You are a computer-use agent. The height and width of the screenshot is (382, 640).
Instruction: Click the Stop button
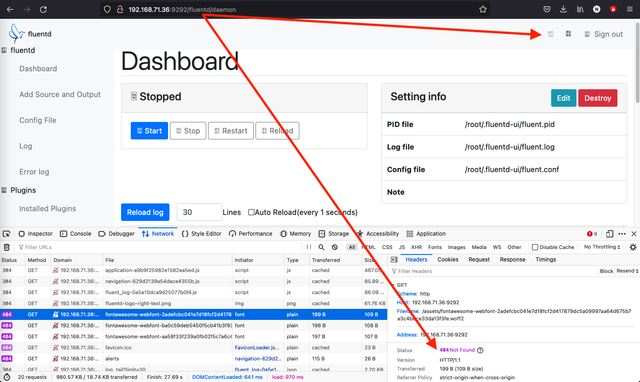[x=188, y=131]
